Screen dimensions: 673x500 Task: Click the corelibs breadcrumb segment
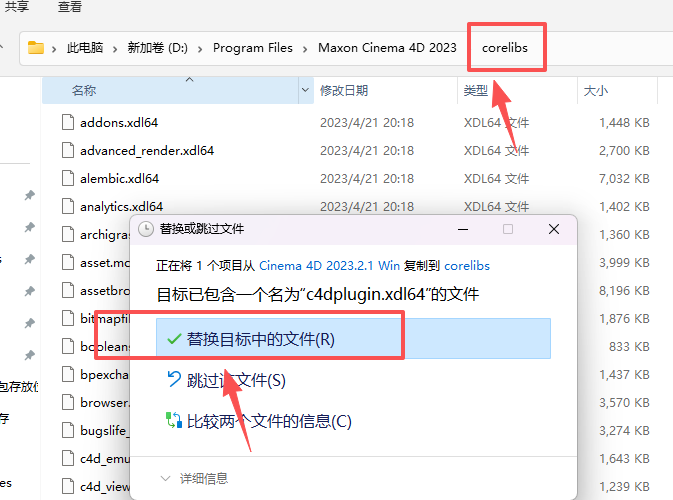[x=505, y=48]
